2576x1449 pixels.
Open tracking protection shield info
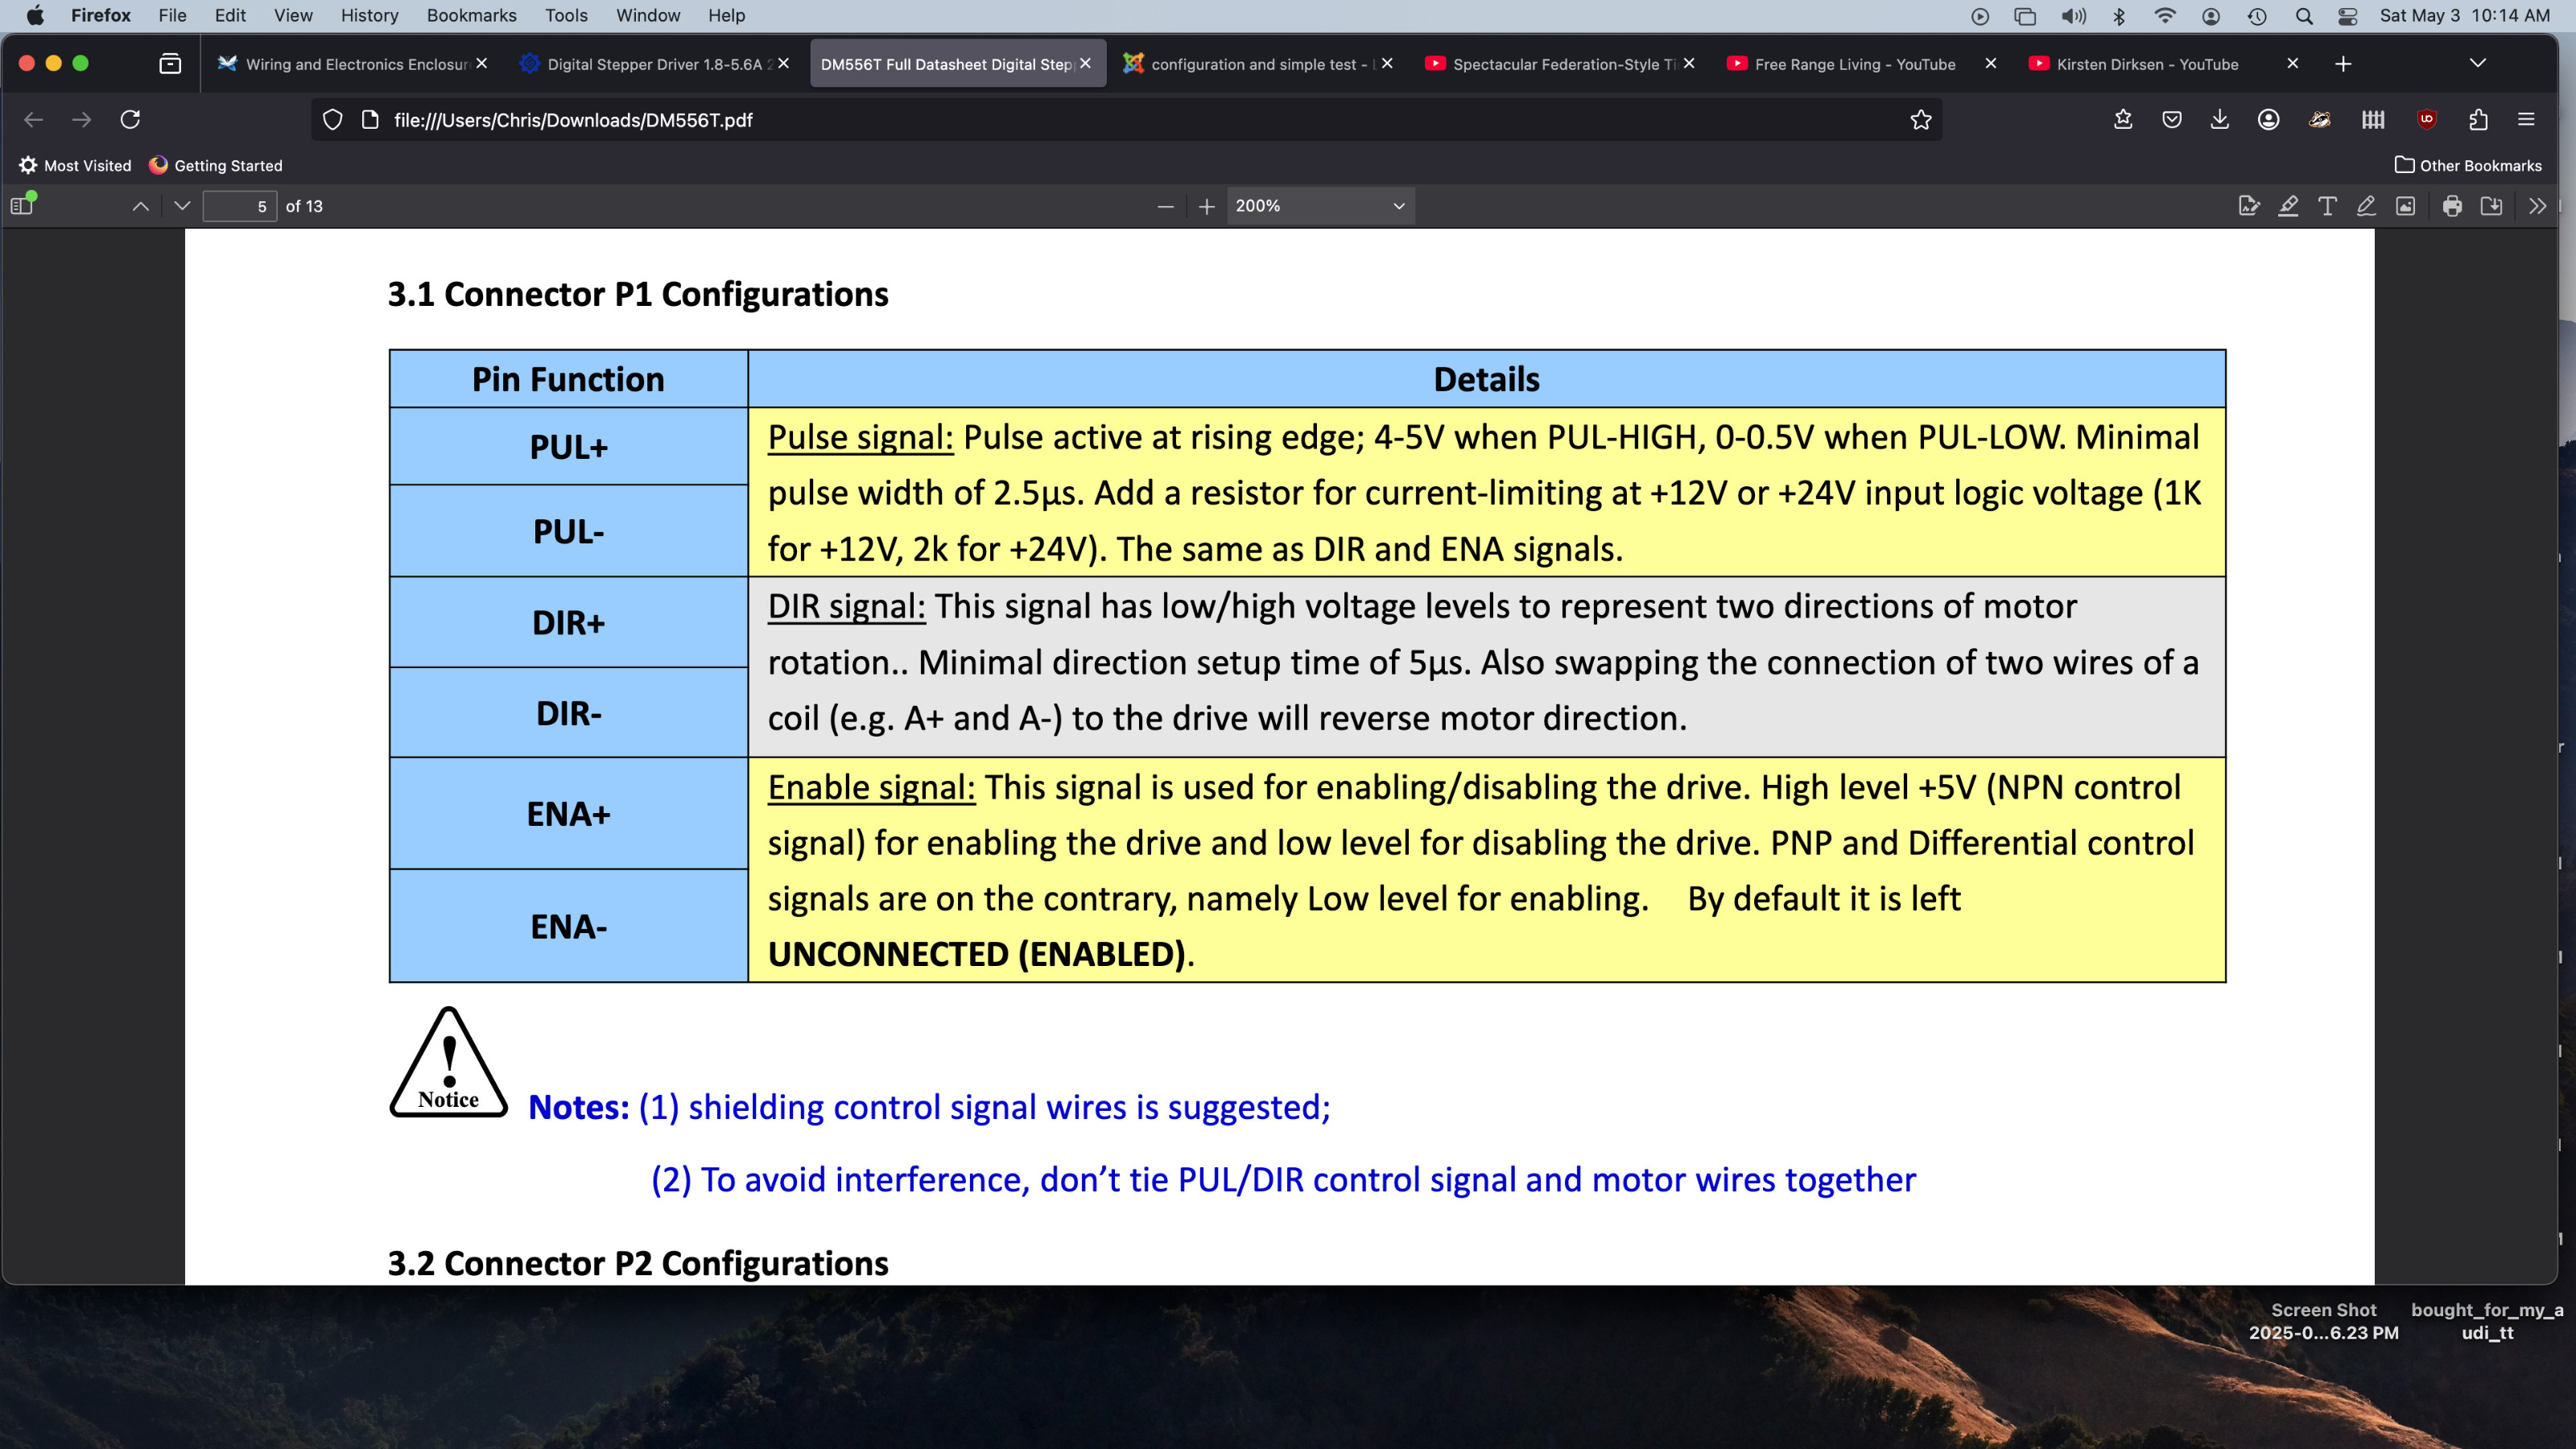click(x=333, y=120)
